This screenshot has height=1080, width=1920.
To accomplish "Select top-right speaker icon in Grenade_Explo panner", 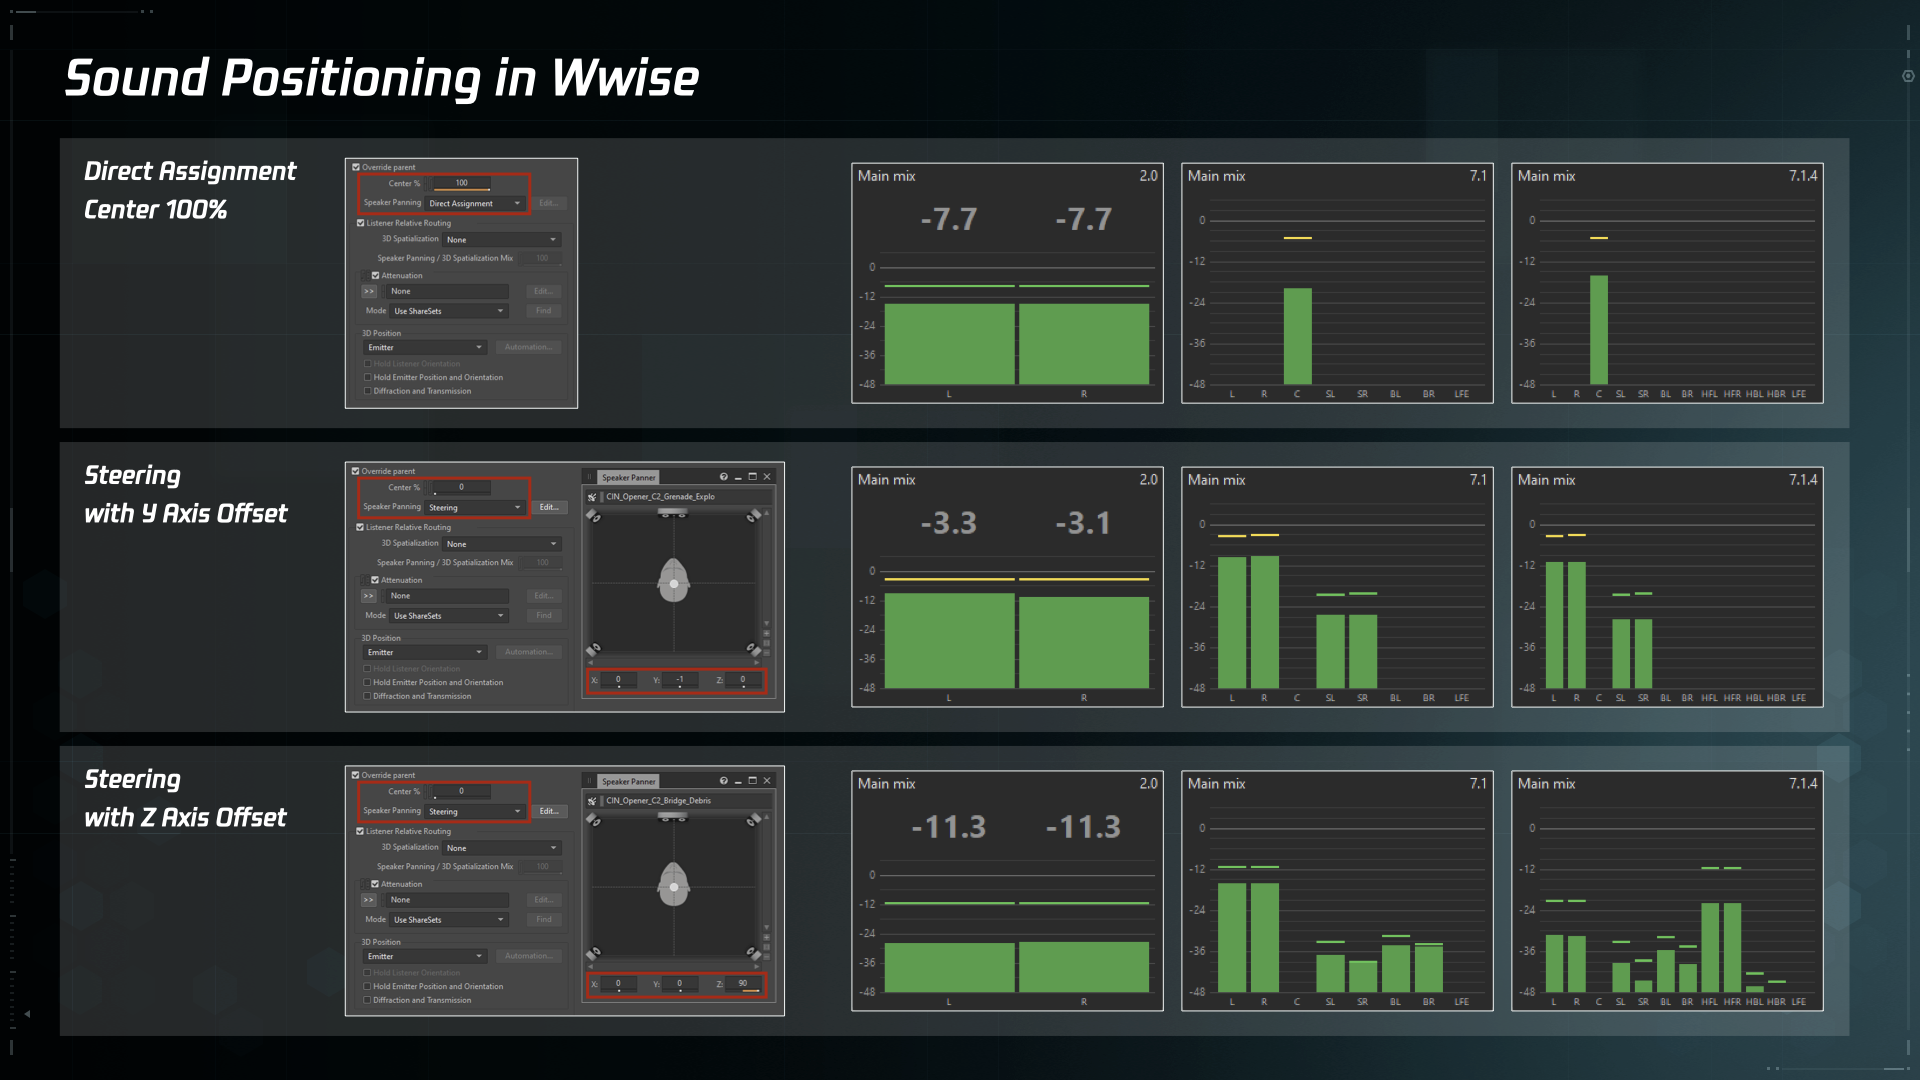I will tap(753, 516).
